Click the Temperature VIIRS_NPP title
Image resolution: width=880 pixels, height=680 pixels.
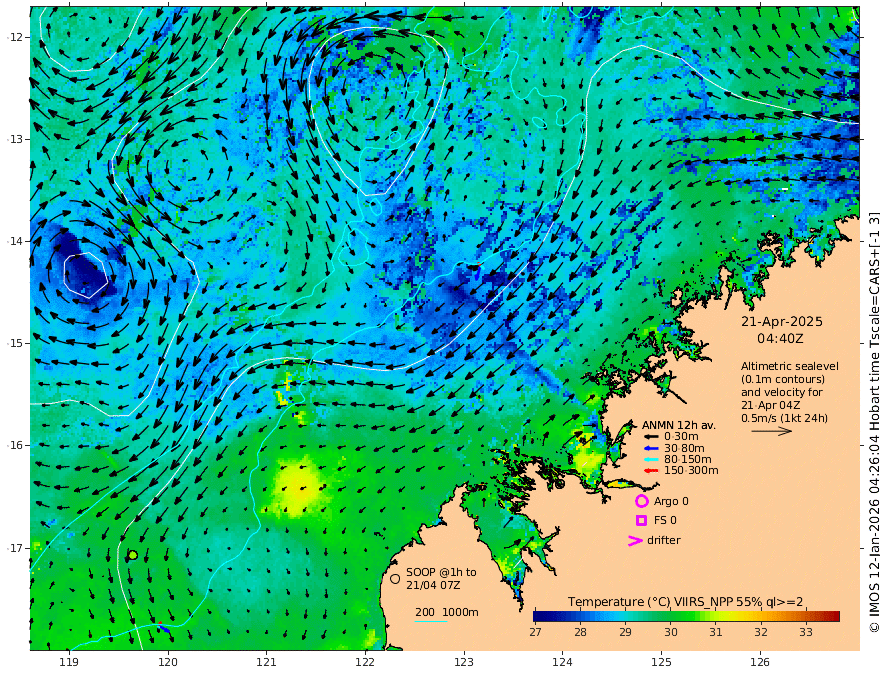coord(685,602)
